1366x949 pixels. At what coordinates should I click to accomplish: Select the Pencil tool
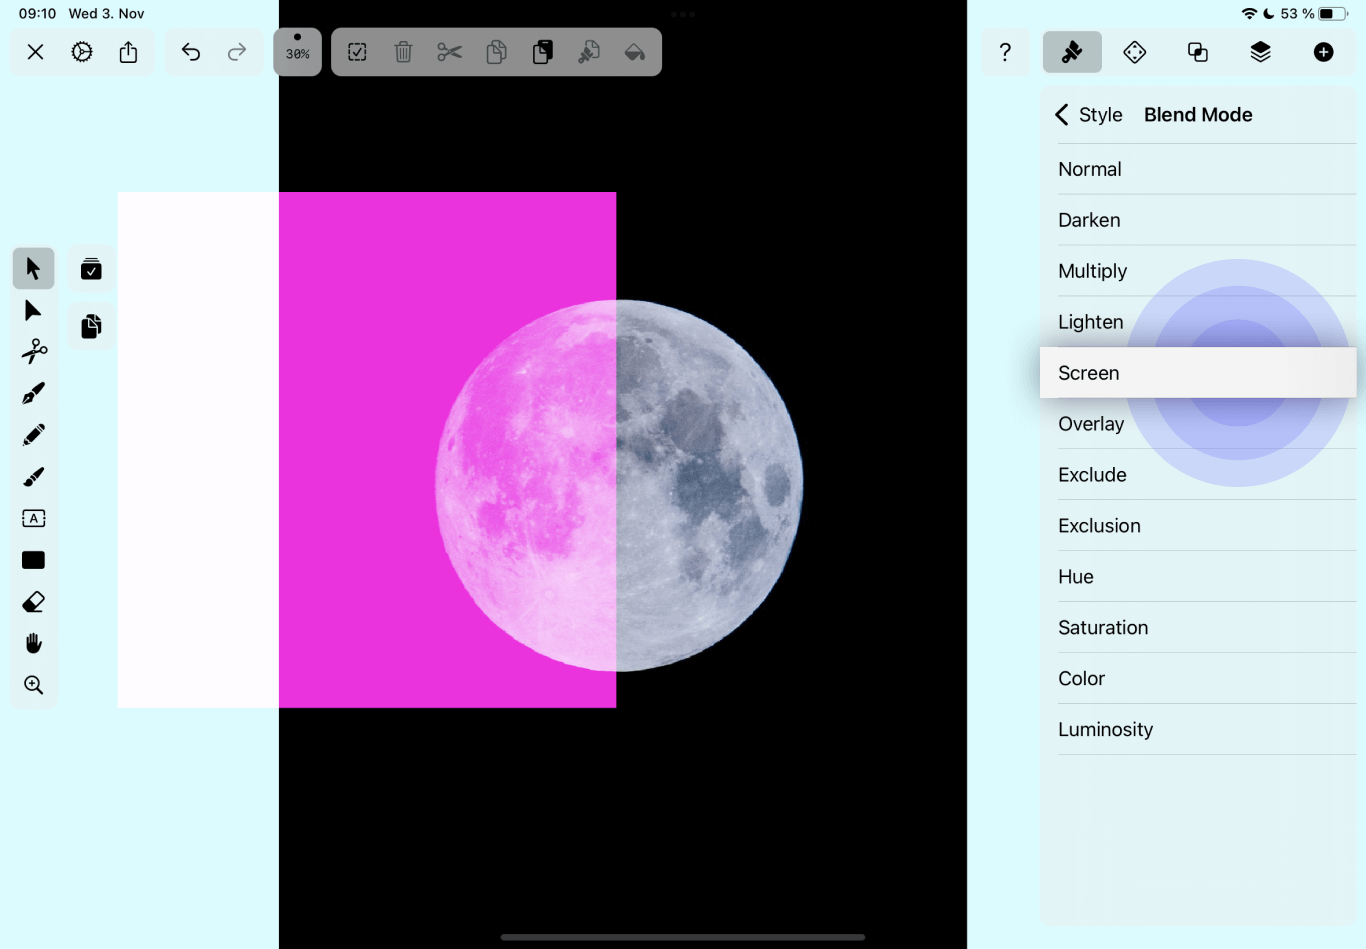tap(33, 435)
